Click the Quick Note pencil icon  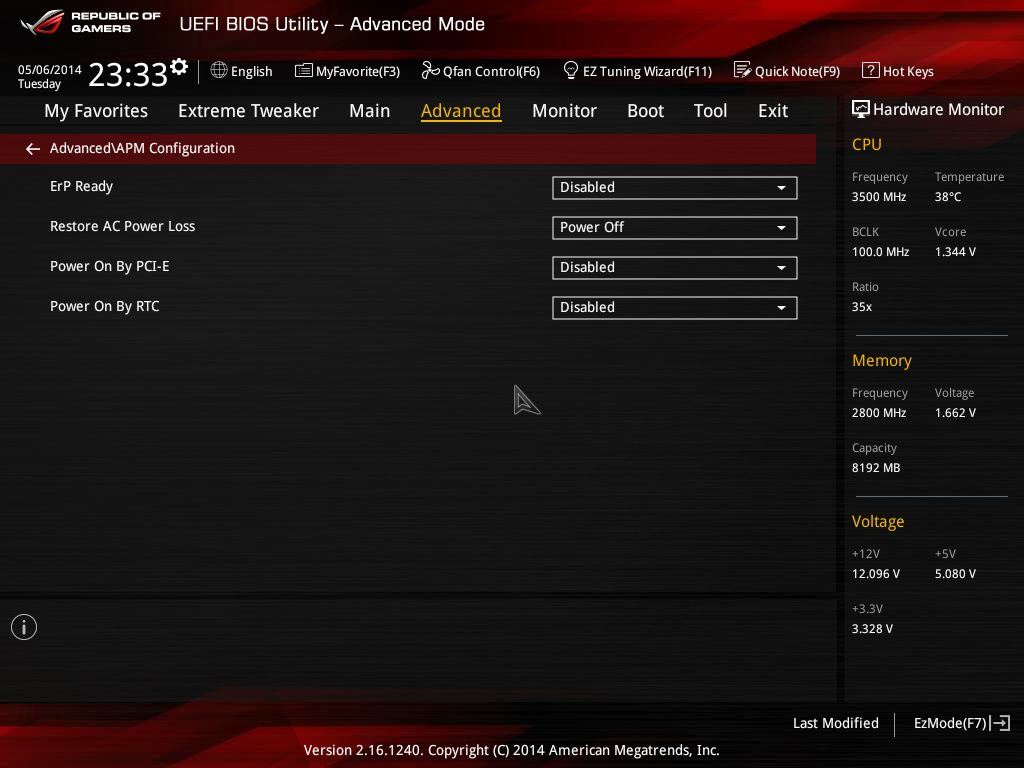(x=743, y=70)
